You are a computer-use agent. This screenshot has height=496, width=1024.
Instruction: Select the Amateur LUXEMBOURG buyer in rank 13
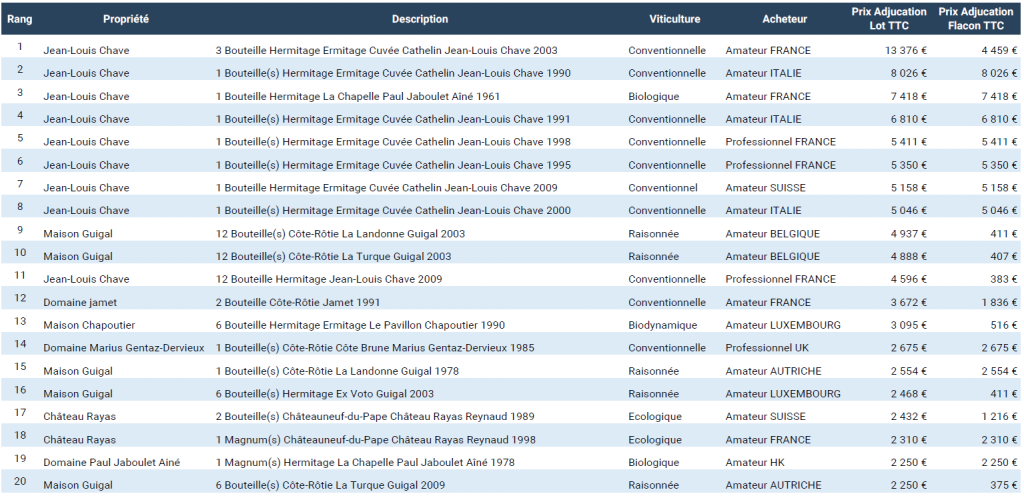(783, 325)
